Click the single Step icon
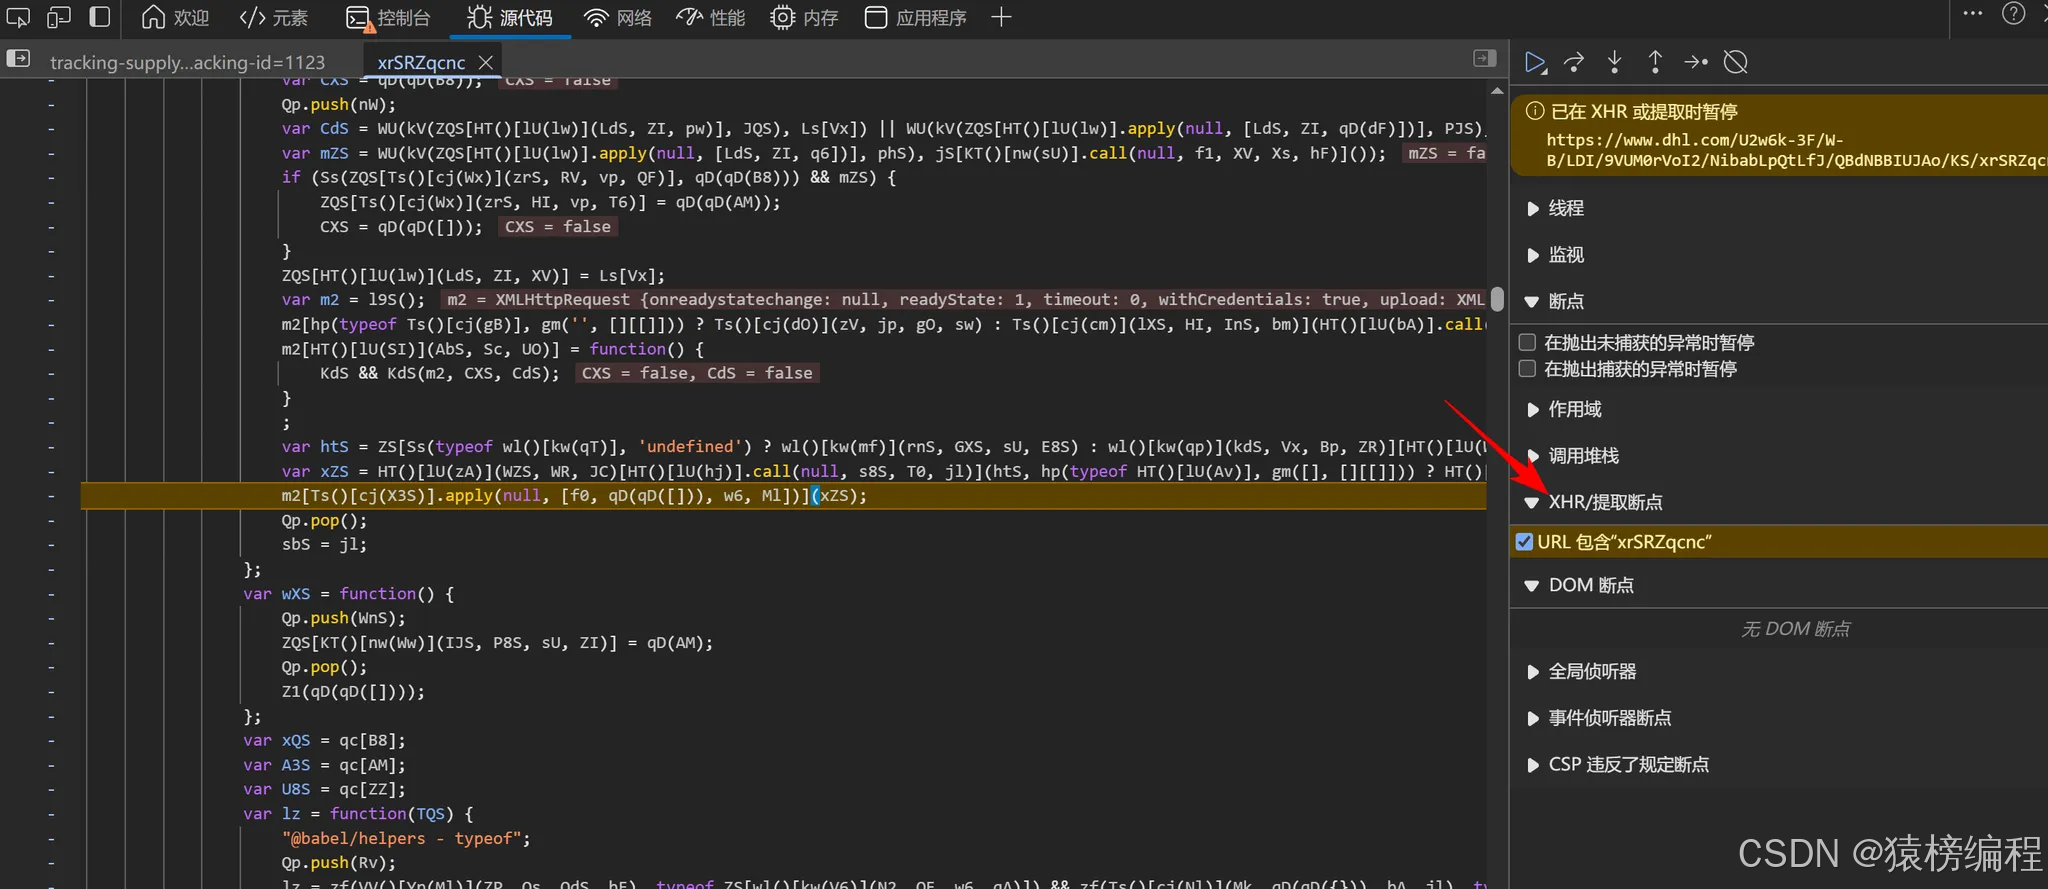Viewport: 2048px width, 889px height. coord(1696,62)
